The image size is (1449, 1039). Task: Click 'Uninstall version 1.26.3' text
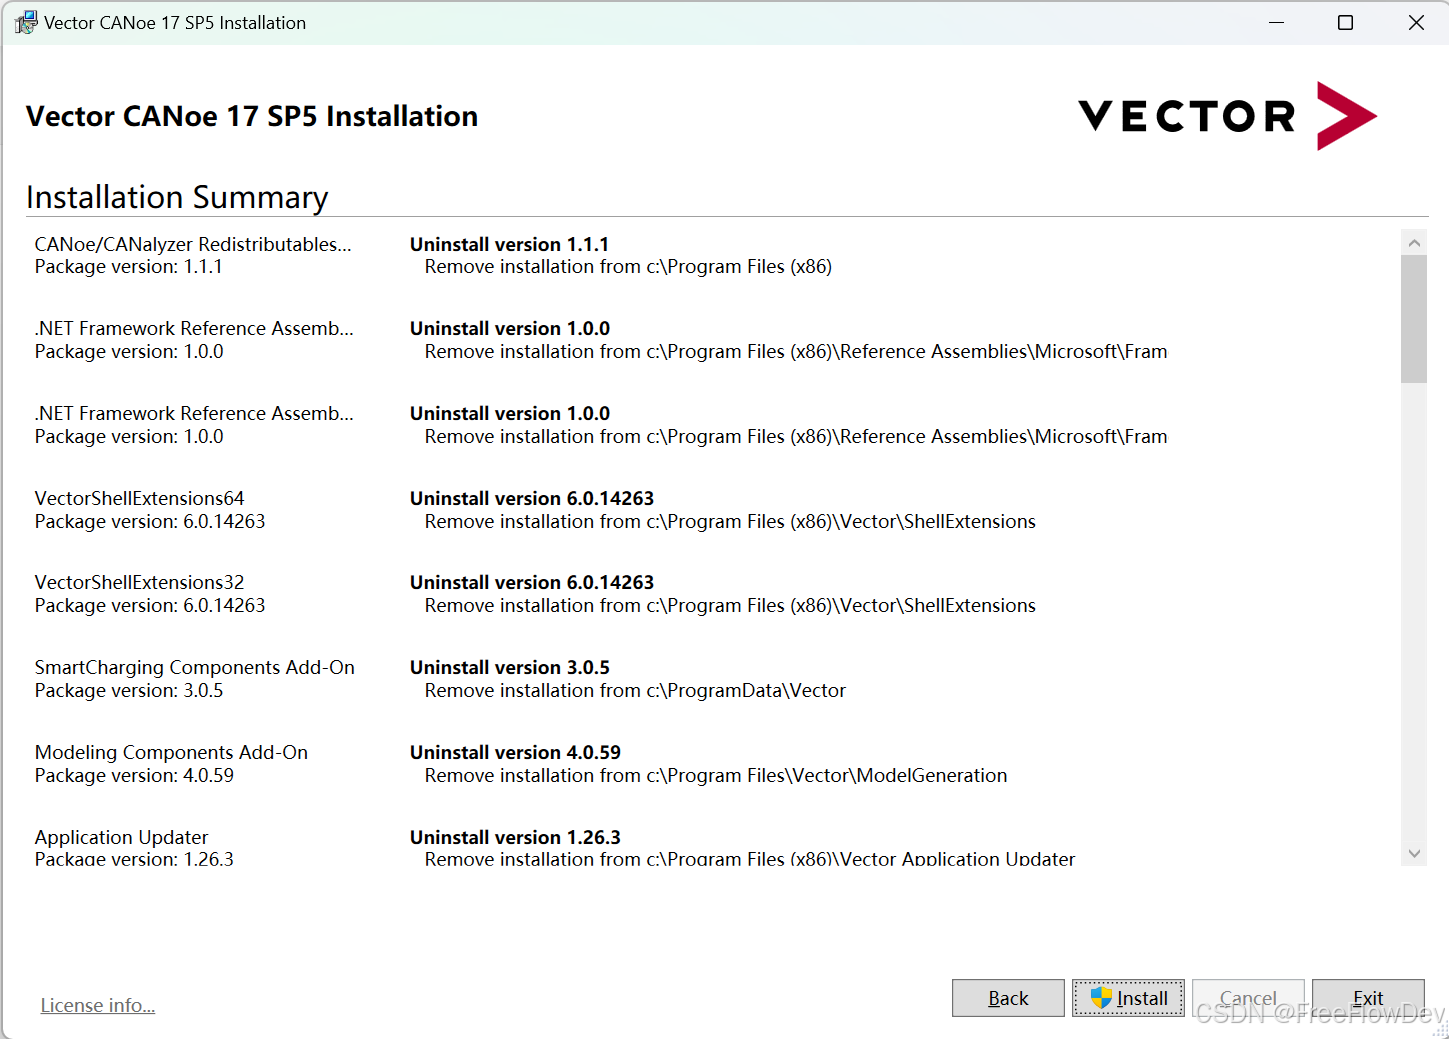(515, 837)
